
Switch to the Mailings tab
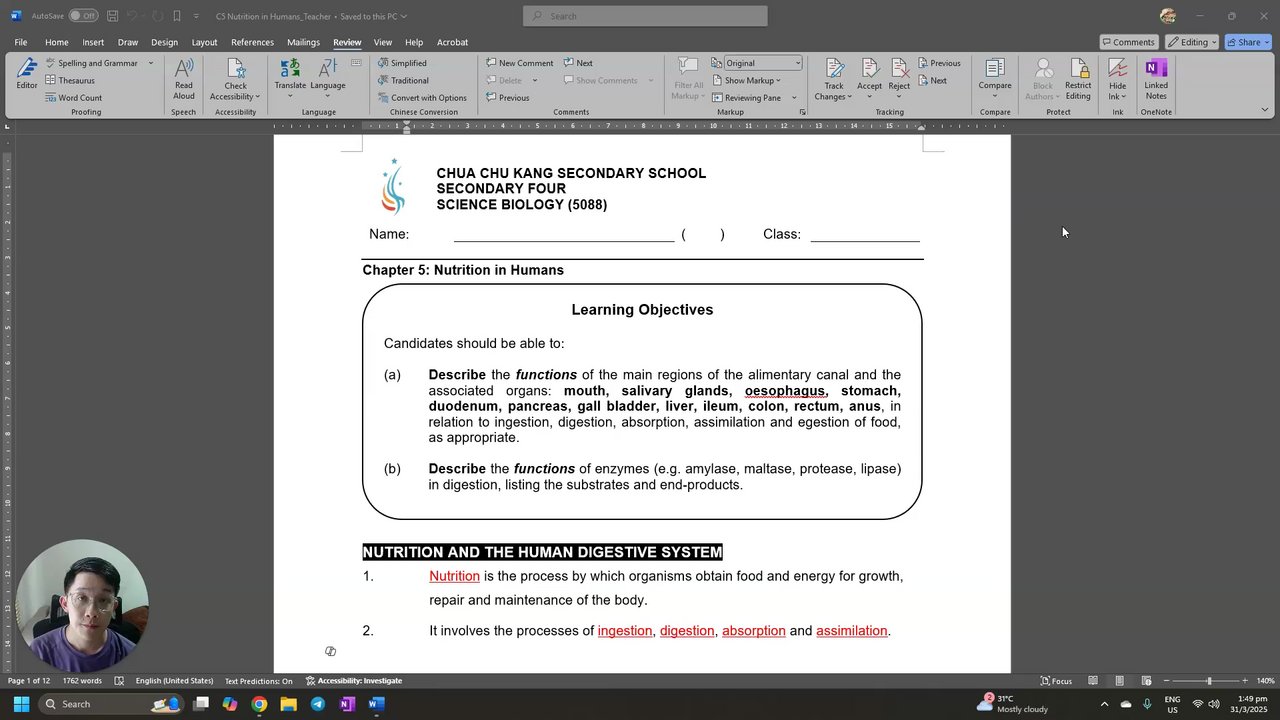[x=303, y=42]
